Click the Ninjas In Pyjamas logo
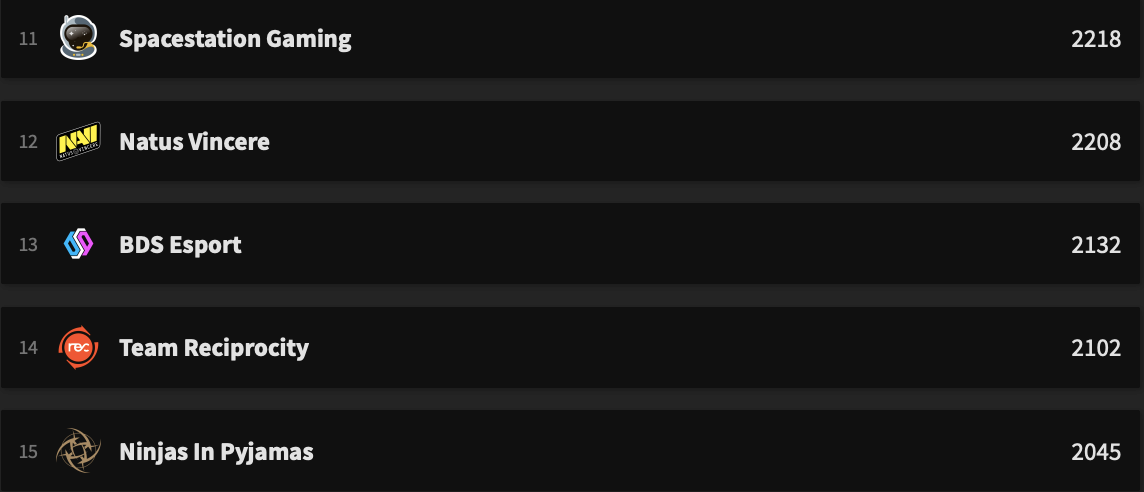The height and width of the screenshot is (492, 1144). (77, 451)
